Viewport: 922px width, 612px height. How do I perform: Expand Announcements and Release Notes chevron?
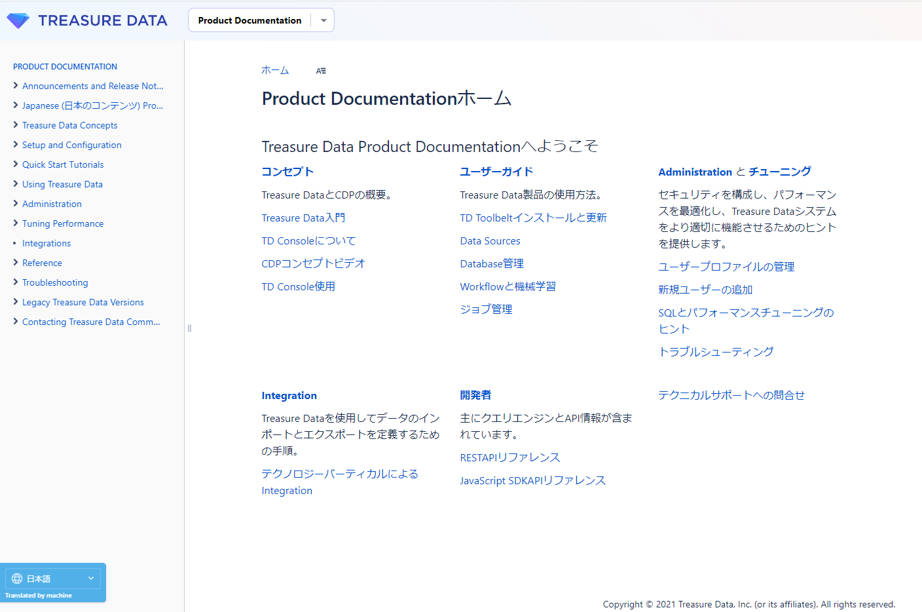click(15, 86)
